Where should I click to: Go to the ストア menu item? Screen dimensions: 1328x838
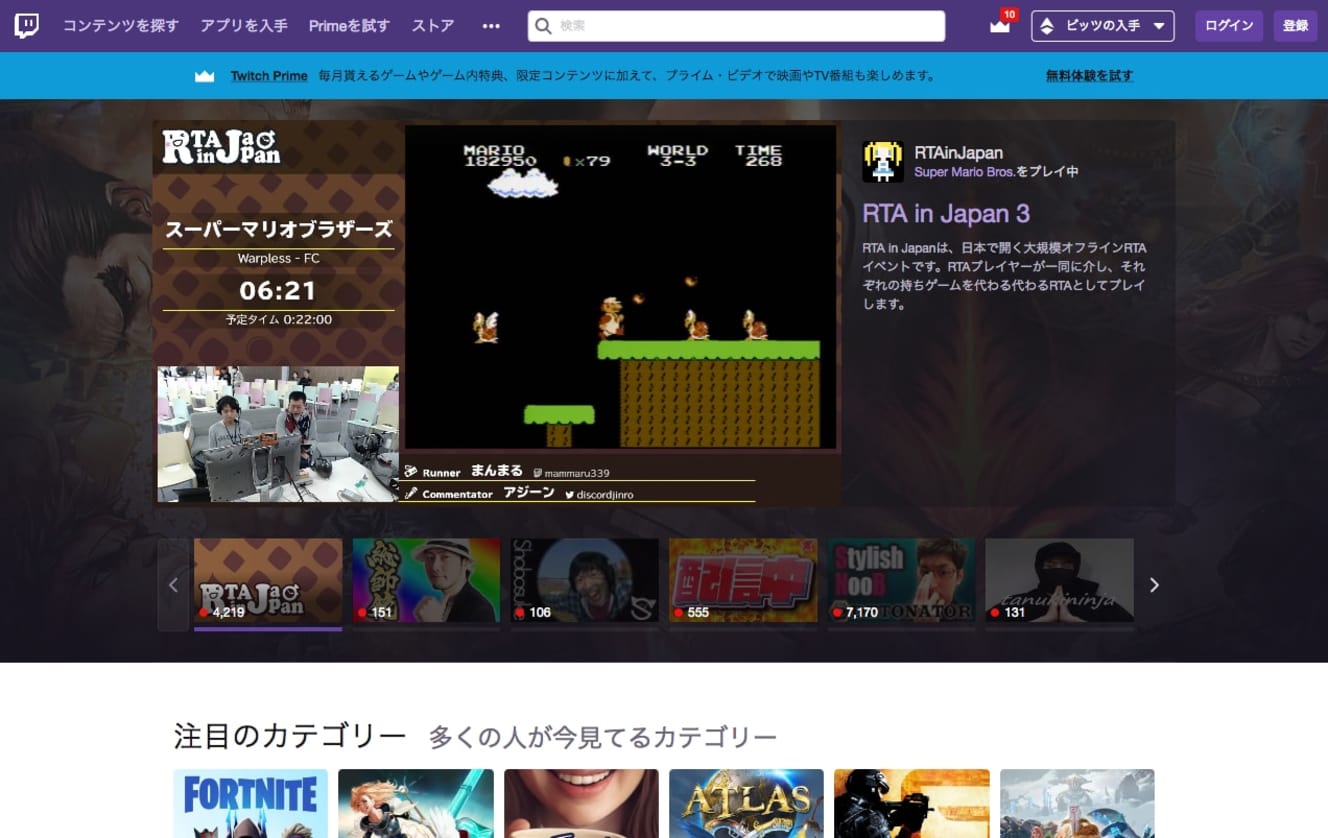coord(433,26)
